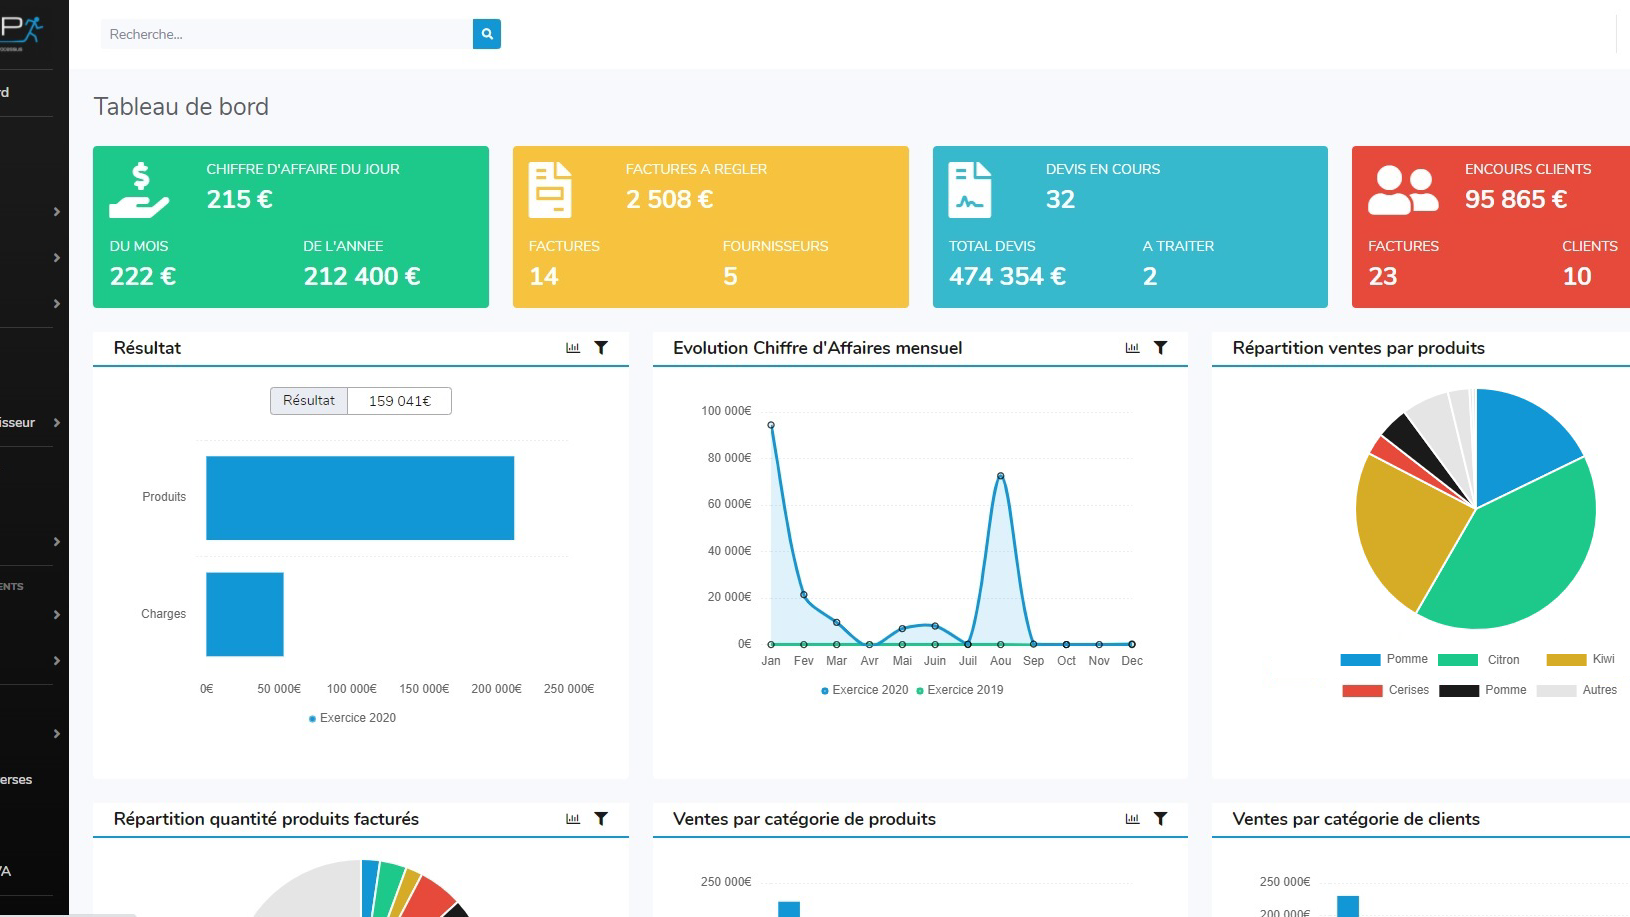Open filter icon in Ventes par catégorie de produits
1630x917 pixels.
pyautogui.click(x=1160, y=819)
